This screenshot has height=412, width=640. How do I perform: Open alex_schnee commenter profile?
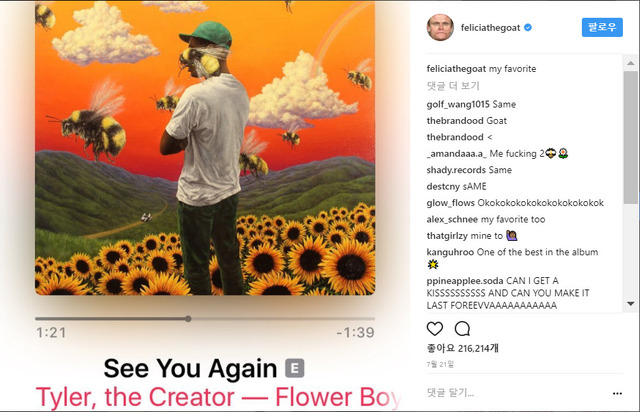(x=452, y=219)
